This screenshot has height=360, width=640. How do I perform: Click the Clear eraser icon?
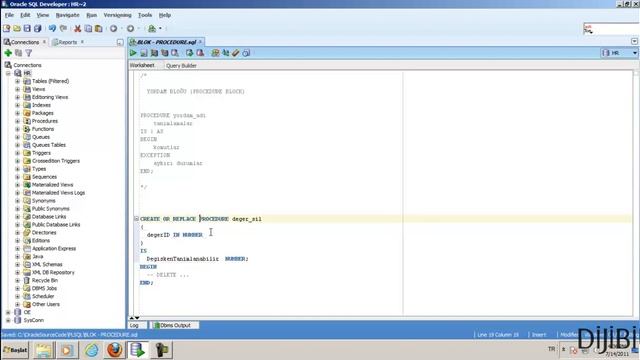tap(236, 53)
